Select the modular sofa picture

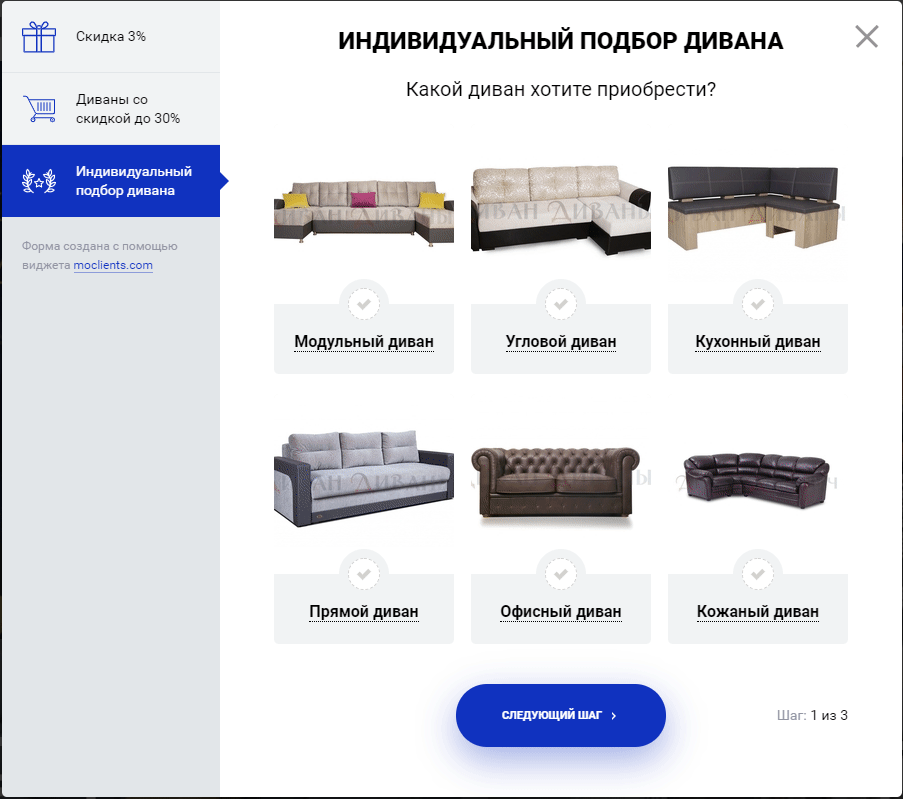pos(364,211)
